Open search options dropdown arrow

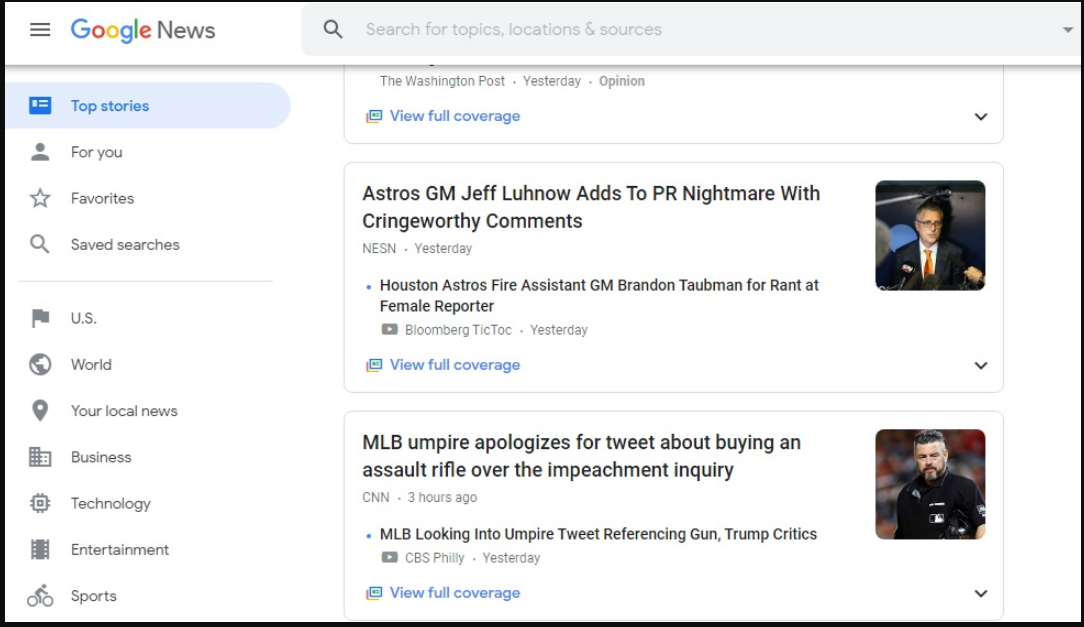click(1067, 30)
